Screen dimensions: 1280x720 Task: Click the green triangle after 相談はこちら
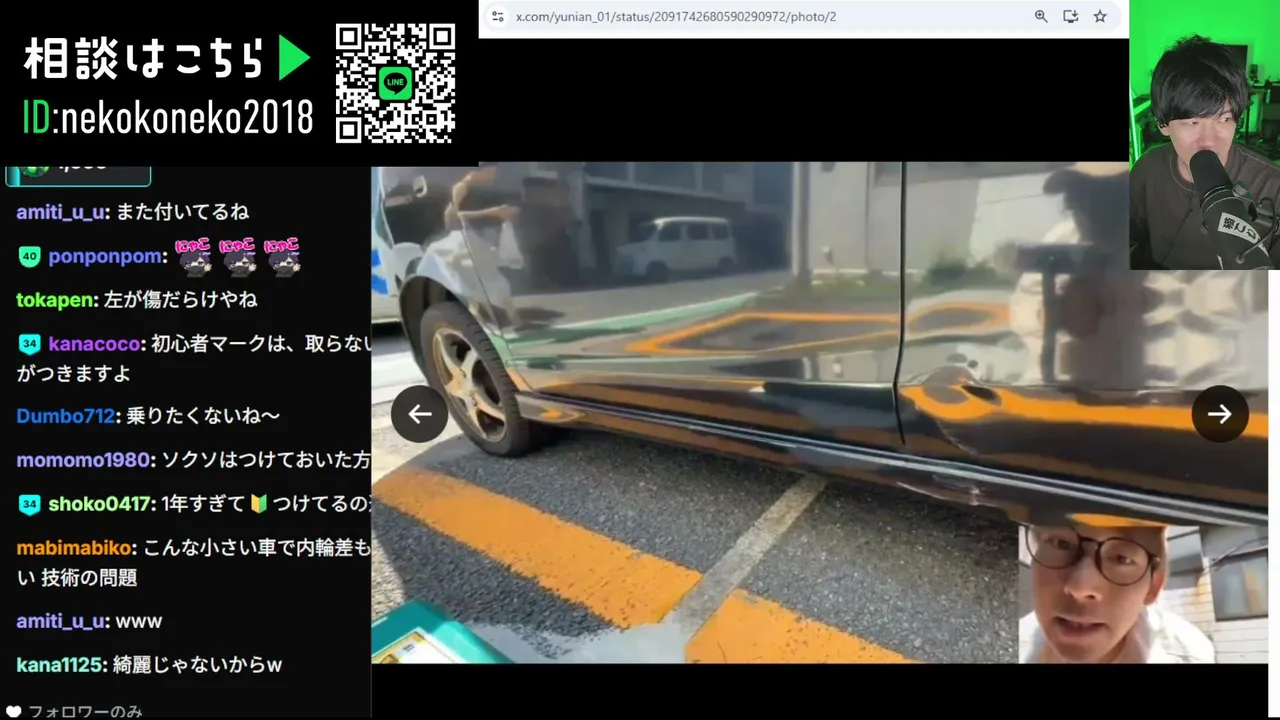click(294, 60)
